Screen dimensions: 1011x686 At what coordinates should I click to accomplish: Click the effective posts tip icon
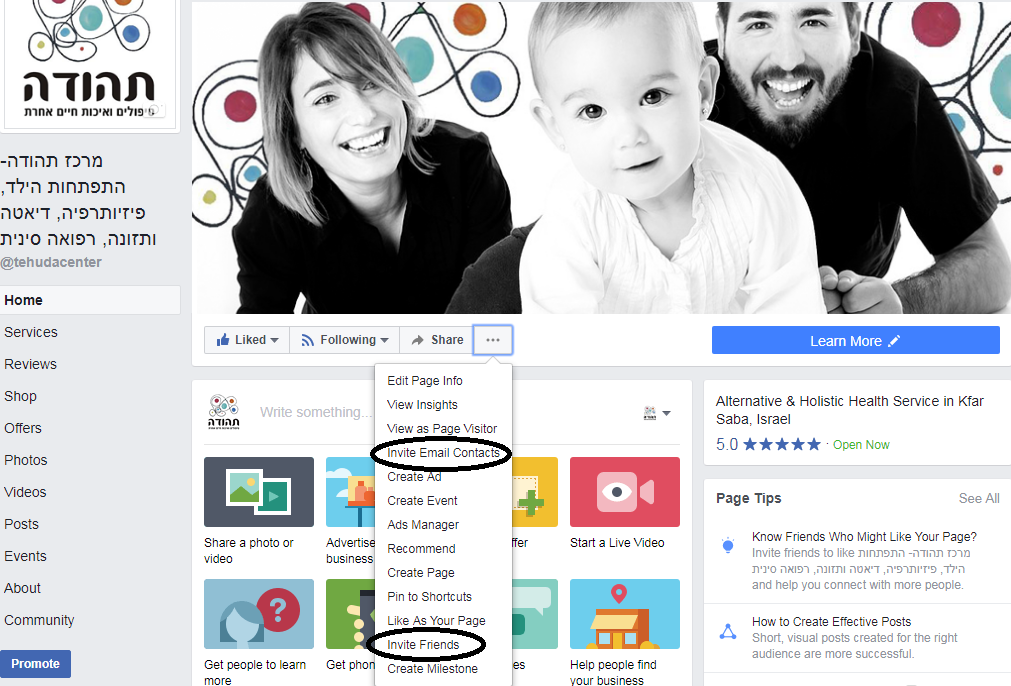(728, 631)
